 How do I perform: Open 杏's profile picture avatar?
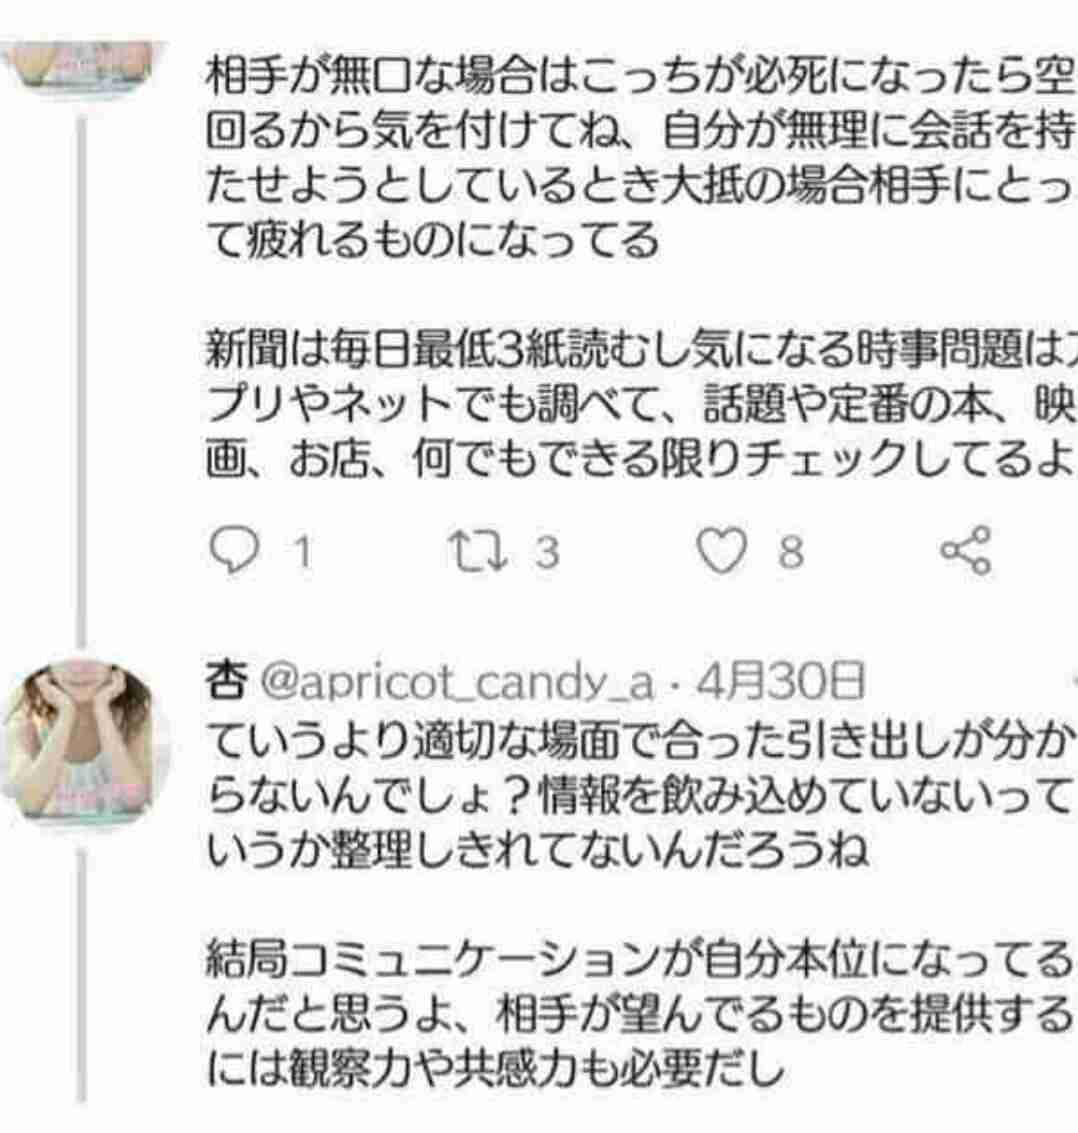pos(82,741)
